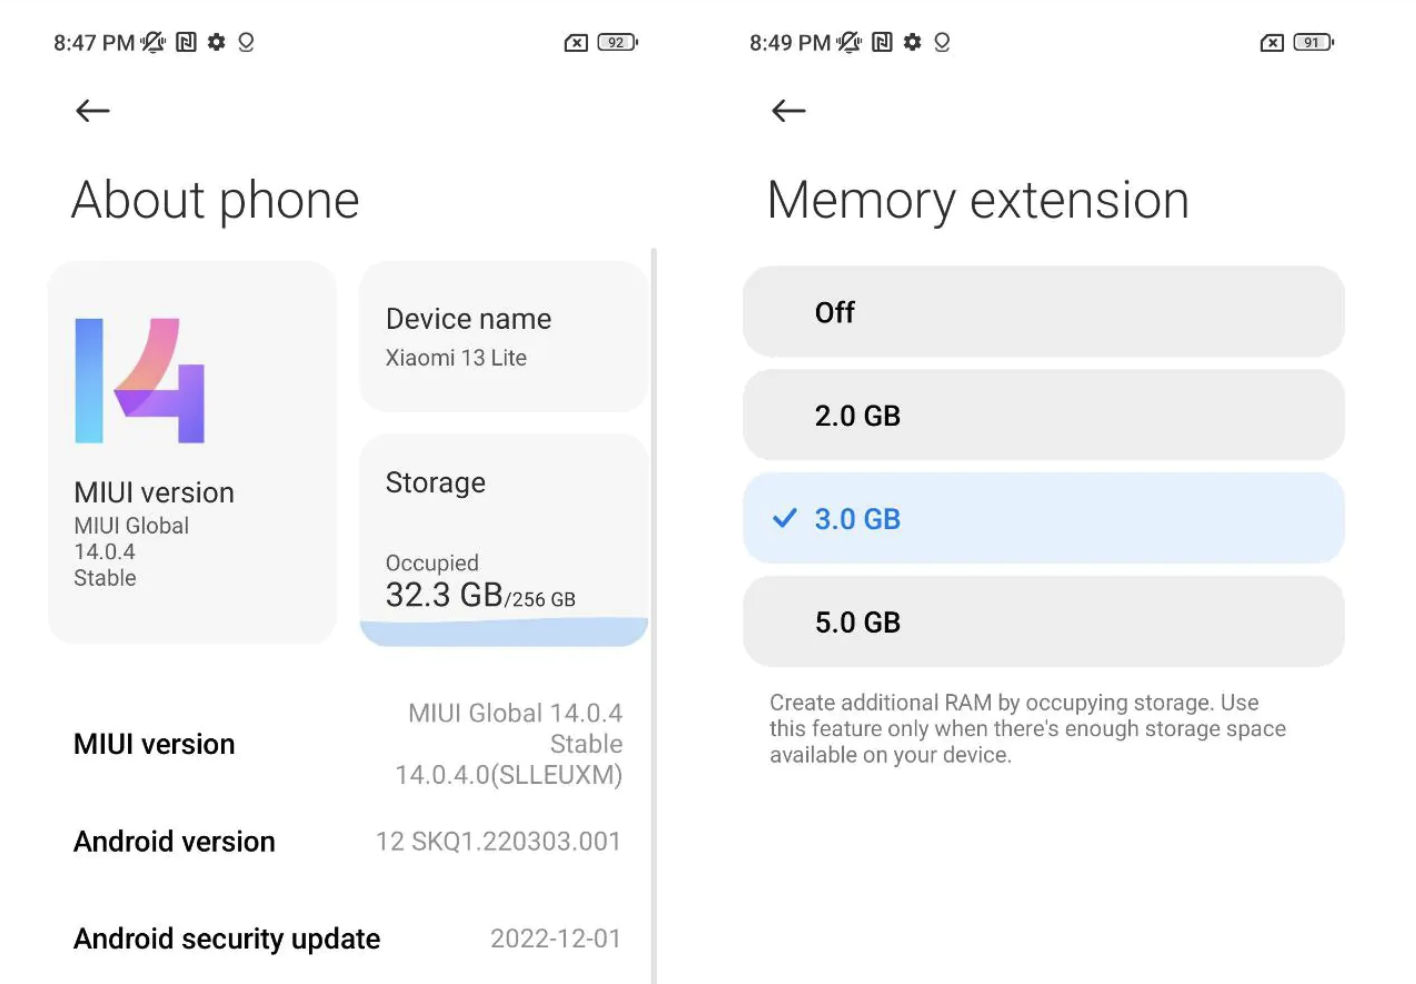Viewport: 1416px width, 984px height.
Task: Tap mute icon in Memory extension status bar
Action: (849, 42)
